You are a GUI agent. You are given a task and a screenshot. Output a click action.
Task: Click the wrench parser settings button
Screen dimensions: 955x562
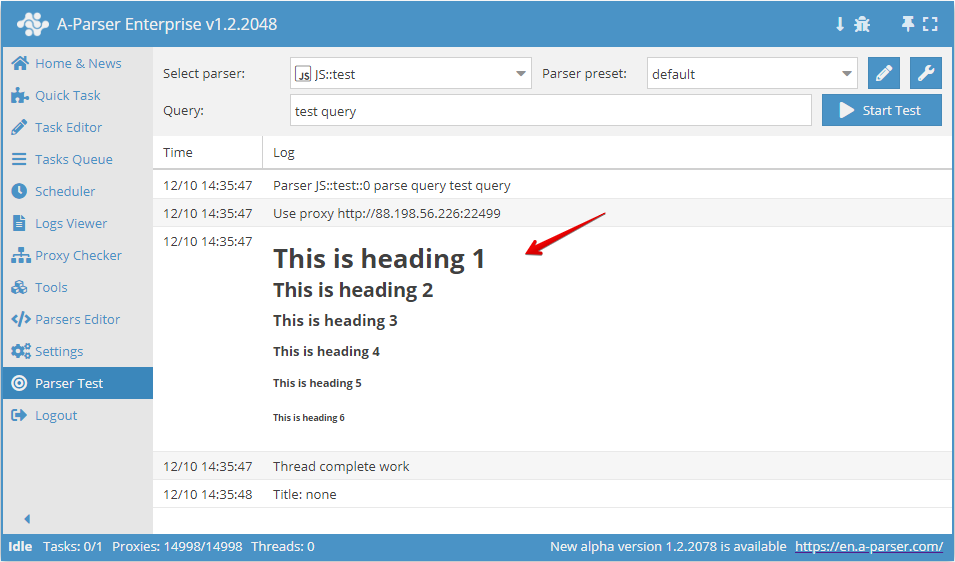click(926, 73)
